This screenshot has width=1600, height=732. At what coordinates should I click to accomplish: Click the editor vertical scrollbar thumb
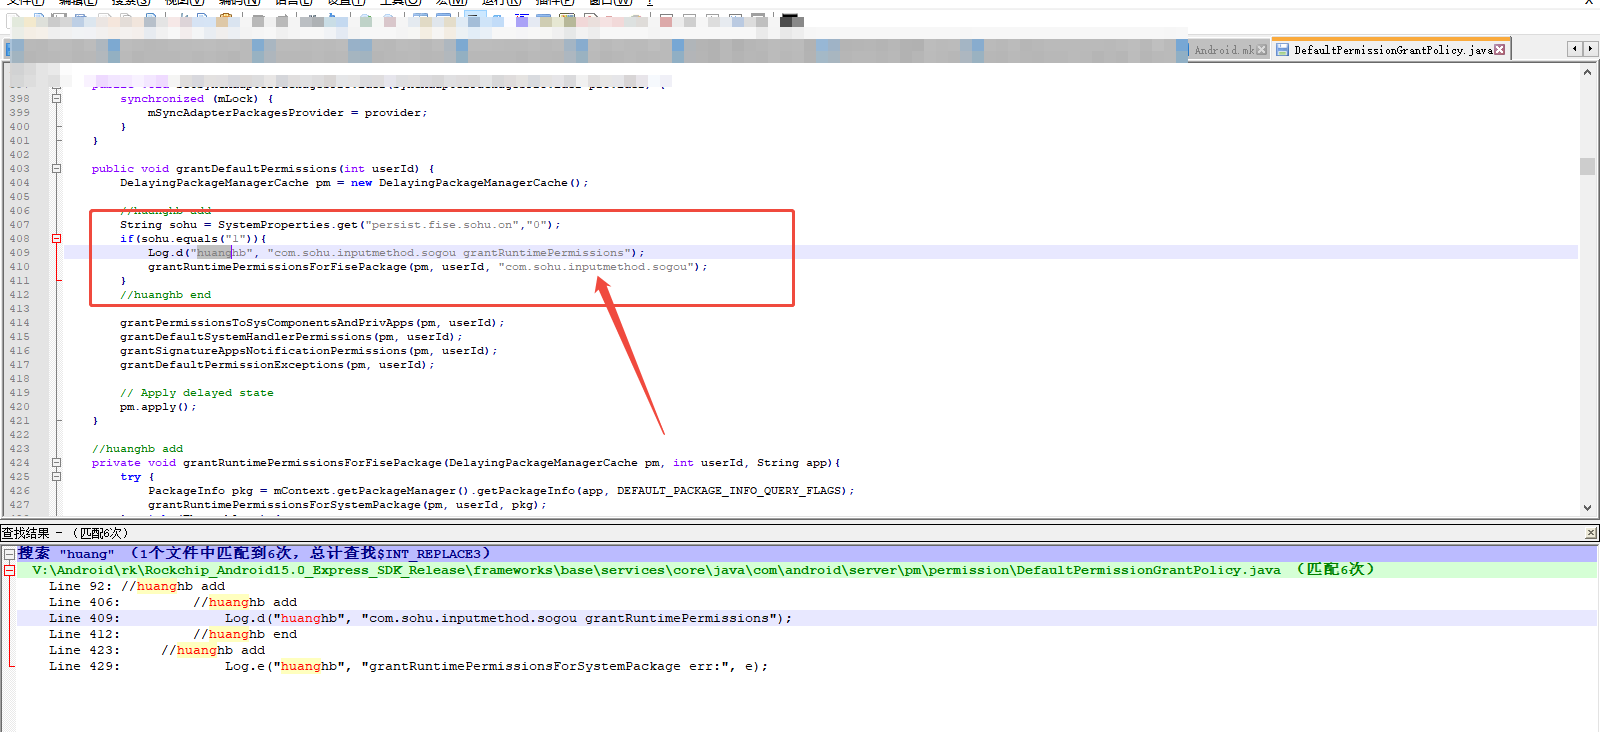[1587, 166]
